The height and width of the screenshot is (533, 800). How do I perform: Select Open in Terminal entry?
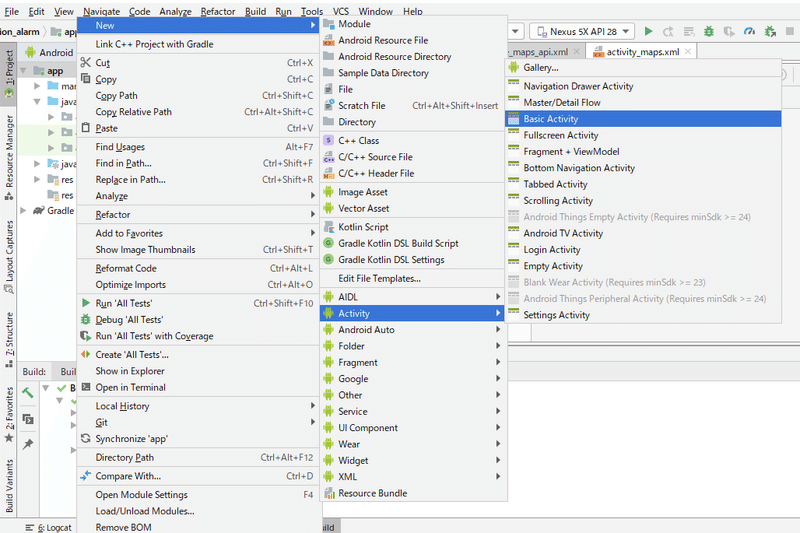[x=197, y=387]
